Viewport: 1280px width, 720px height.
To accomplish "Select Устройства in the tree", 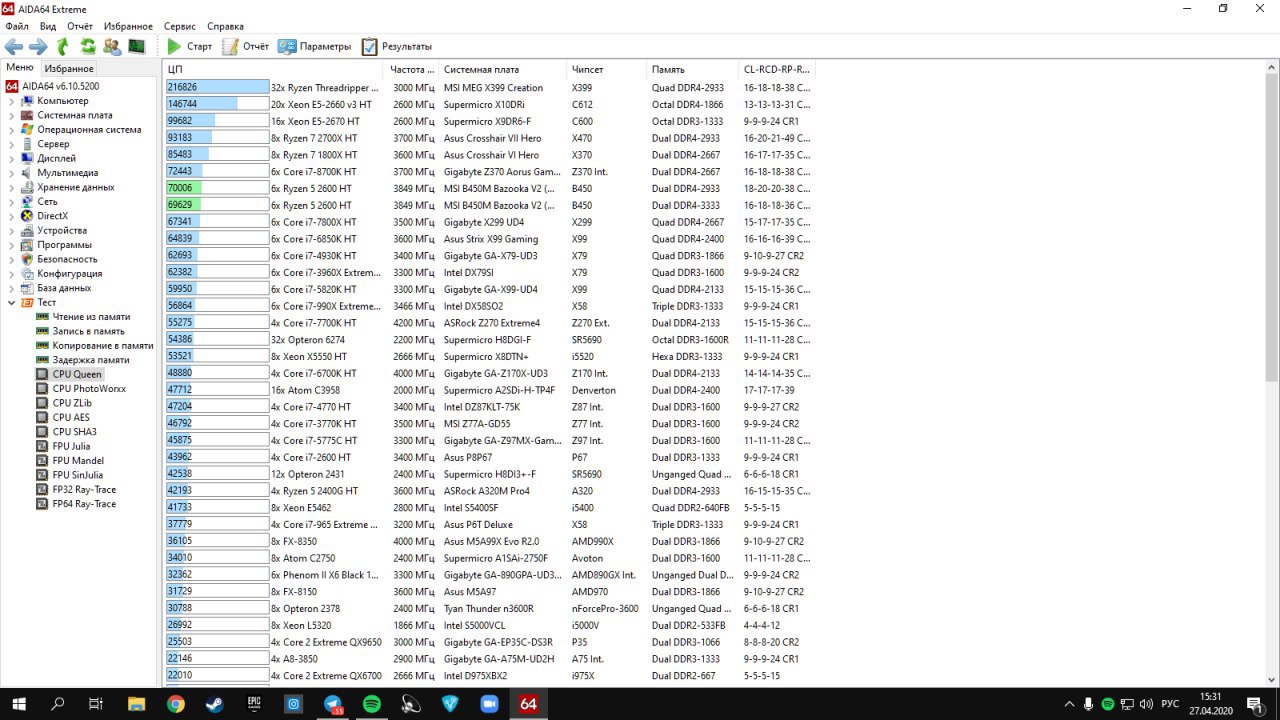I will coord(62,230).
